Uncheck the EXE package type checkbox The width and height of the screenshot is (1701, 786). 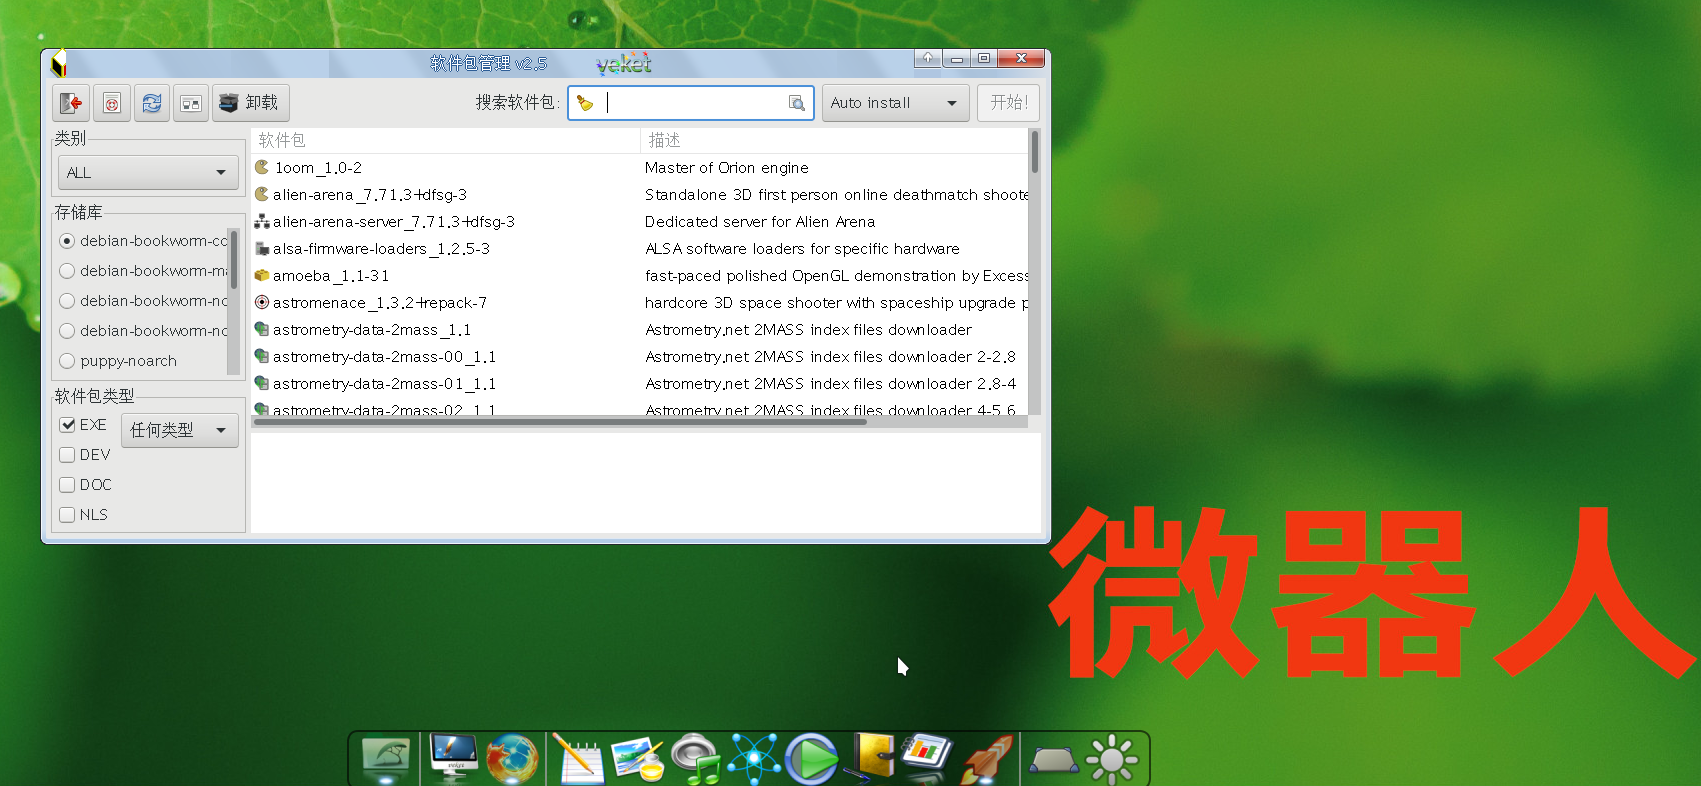click(68, 425)
